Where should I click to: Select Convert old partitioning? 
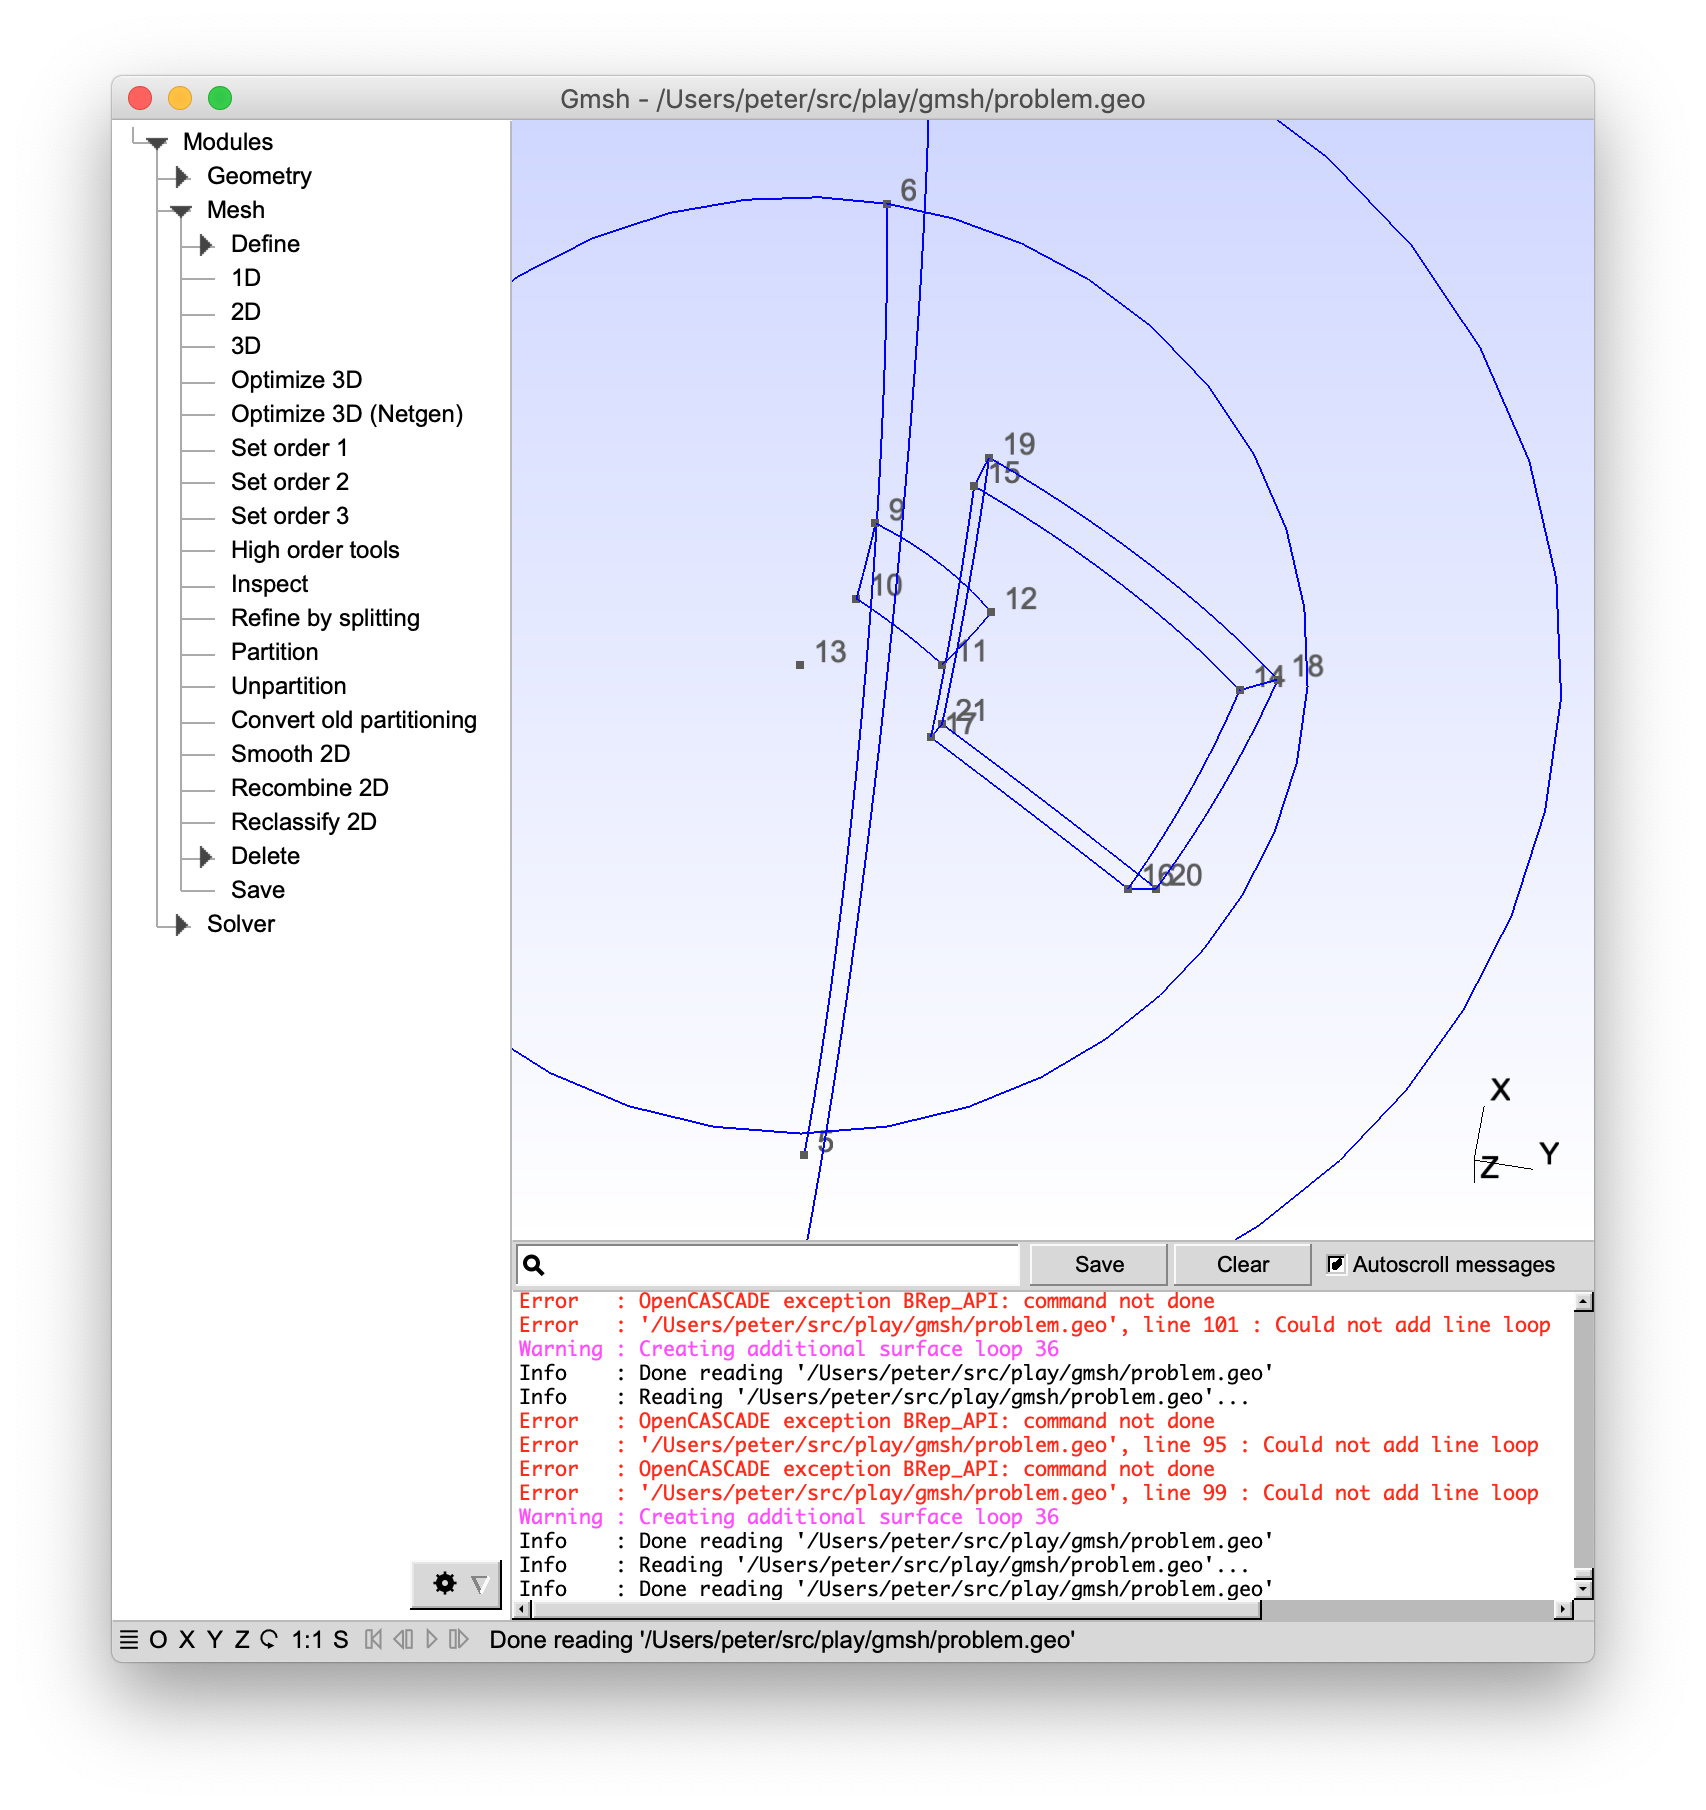click(354, 720)
